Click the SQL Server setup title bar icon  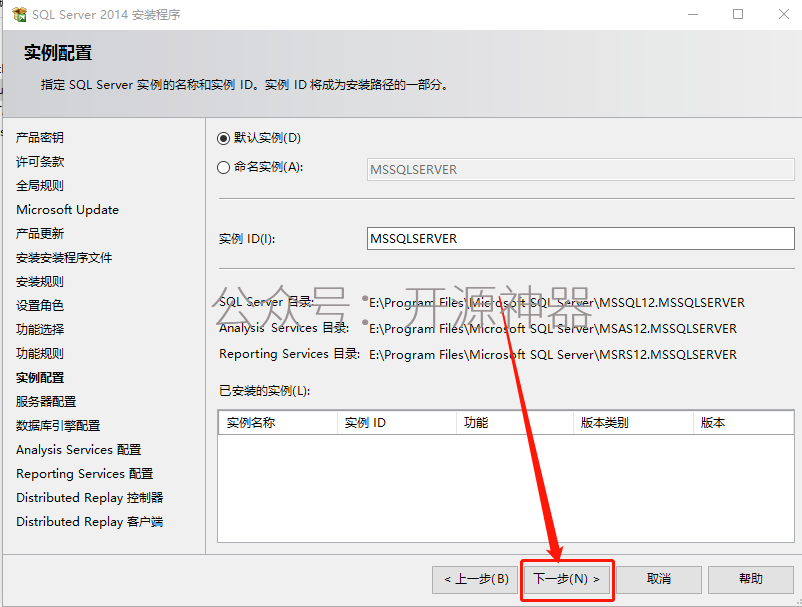[x=19, y=14]
